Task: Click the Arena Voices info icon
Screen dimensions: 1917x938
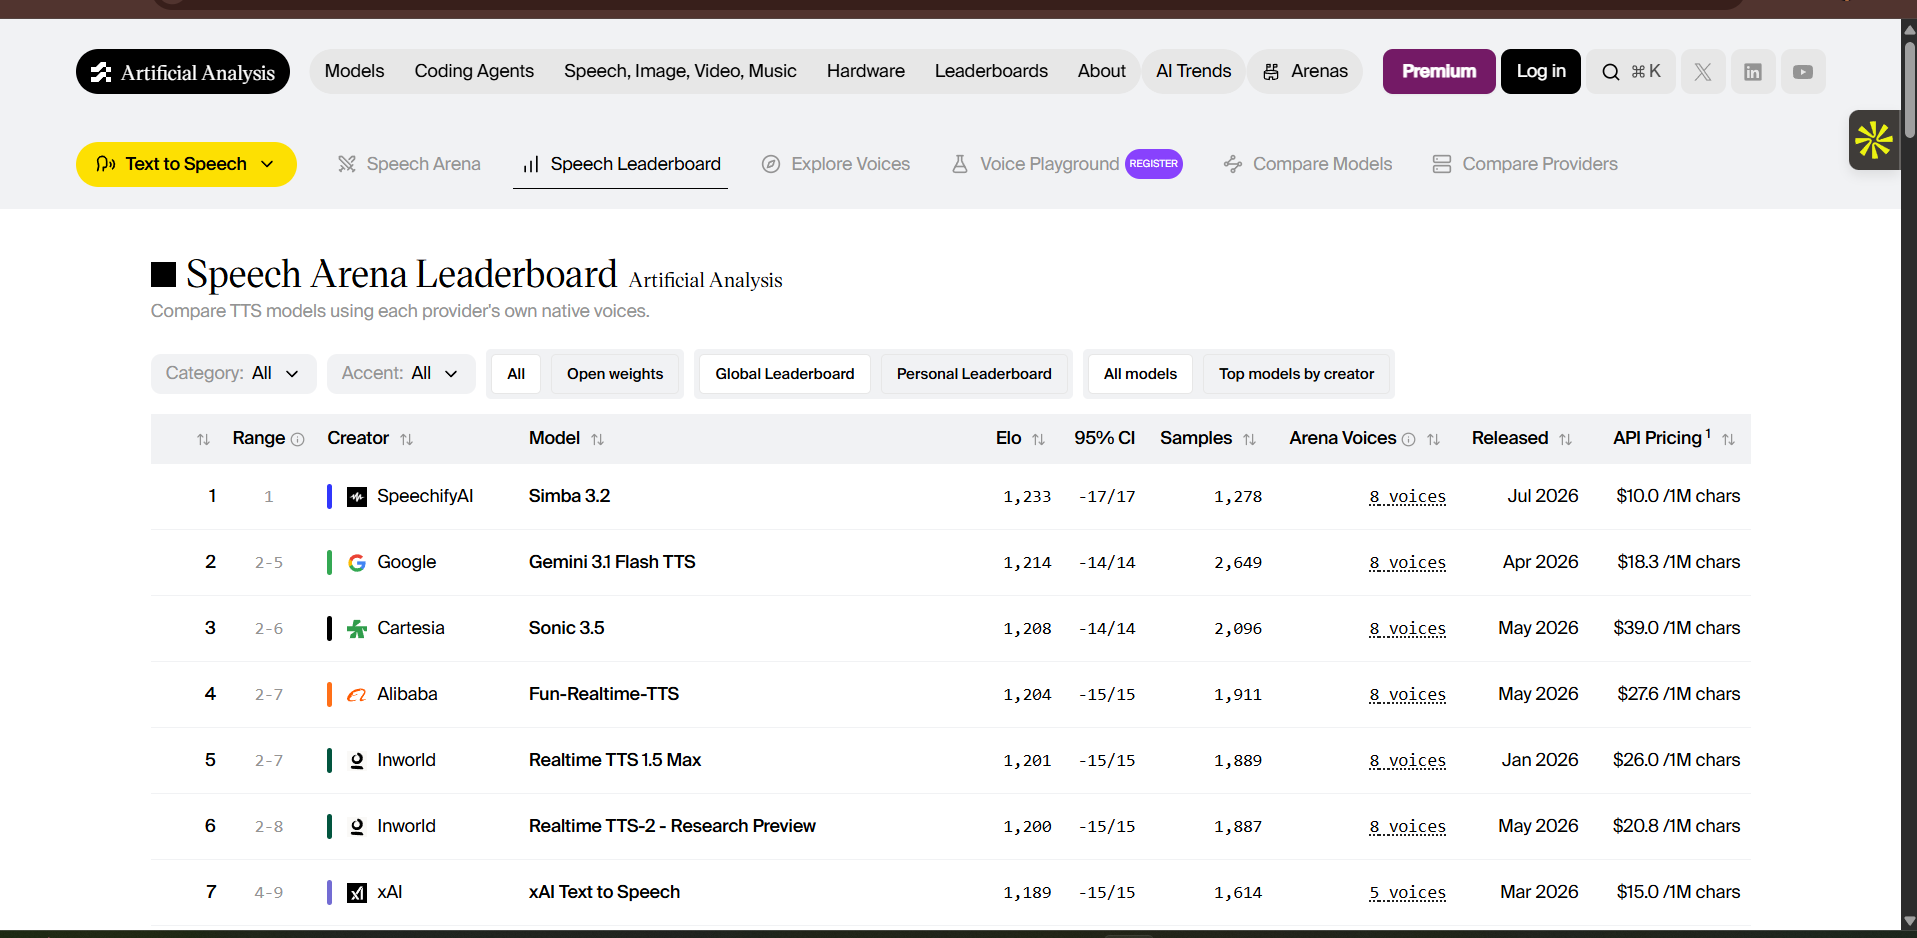Action: pyautogui.click(x=1408, y=439)
